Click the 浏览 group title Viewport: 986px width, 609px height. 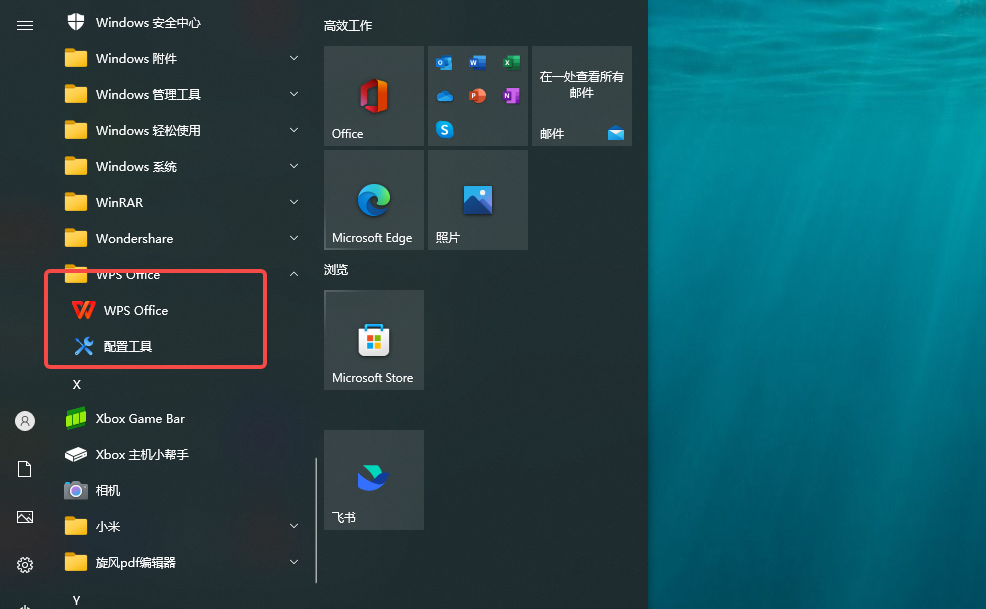(x=336, y=270)
